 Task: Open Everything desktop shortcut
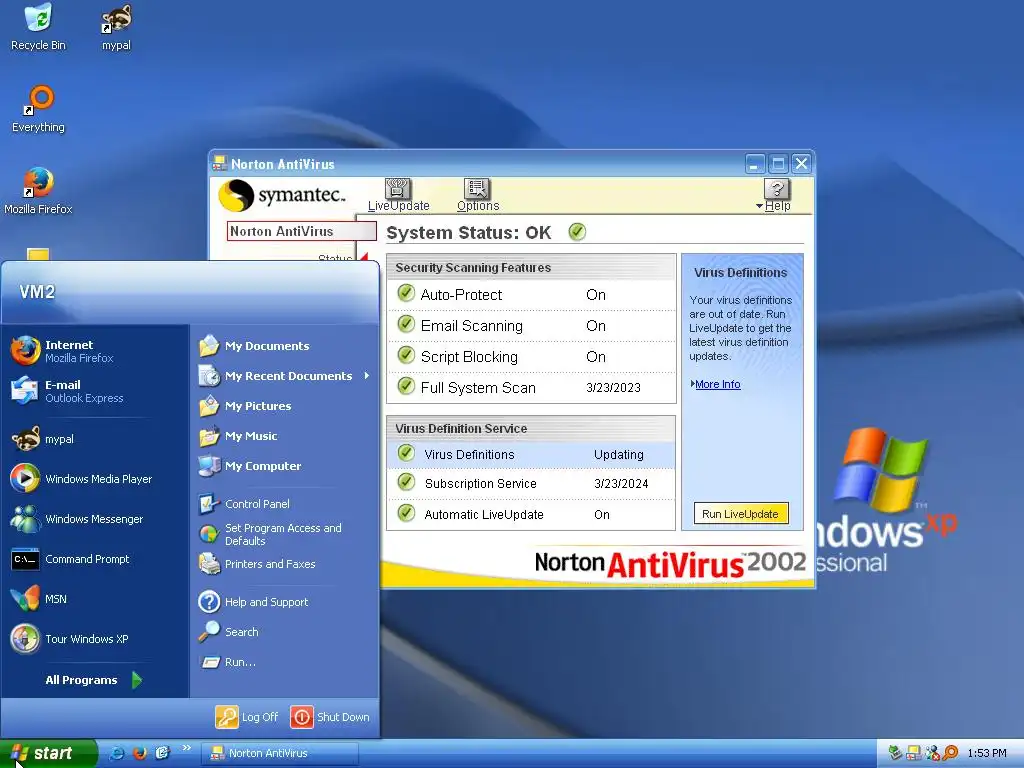(x=39, y=109)
